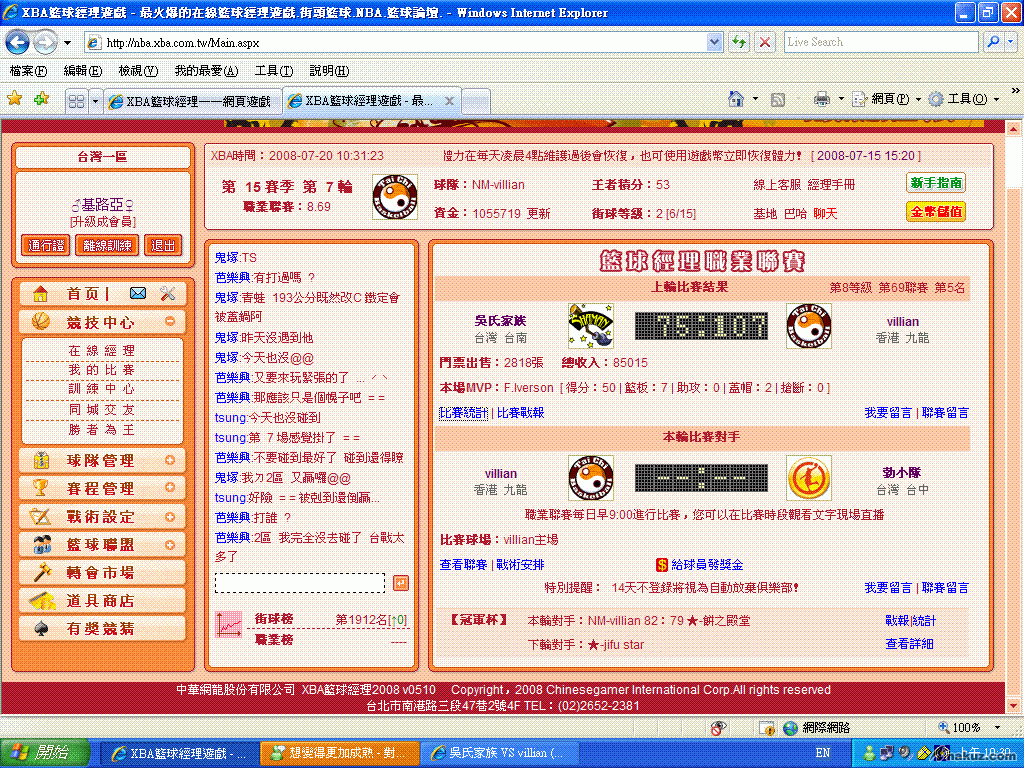The height and width of the screenshot is (768, 1024).
Task: Select 在線經理 sidebar item
Action: (101, 351)
